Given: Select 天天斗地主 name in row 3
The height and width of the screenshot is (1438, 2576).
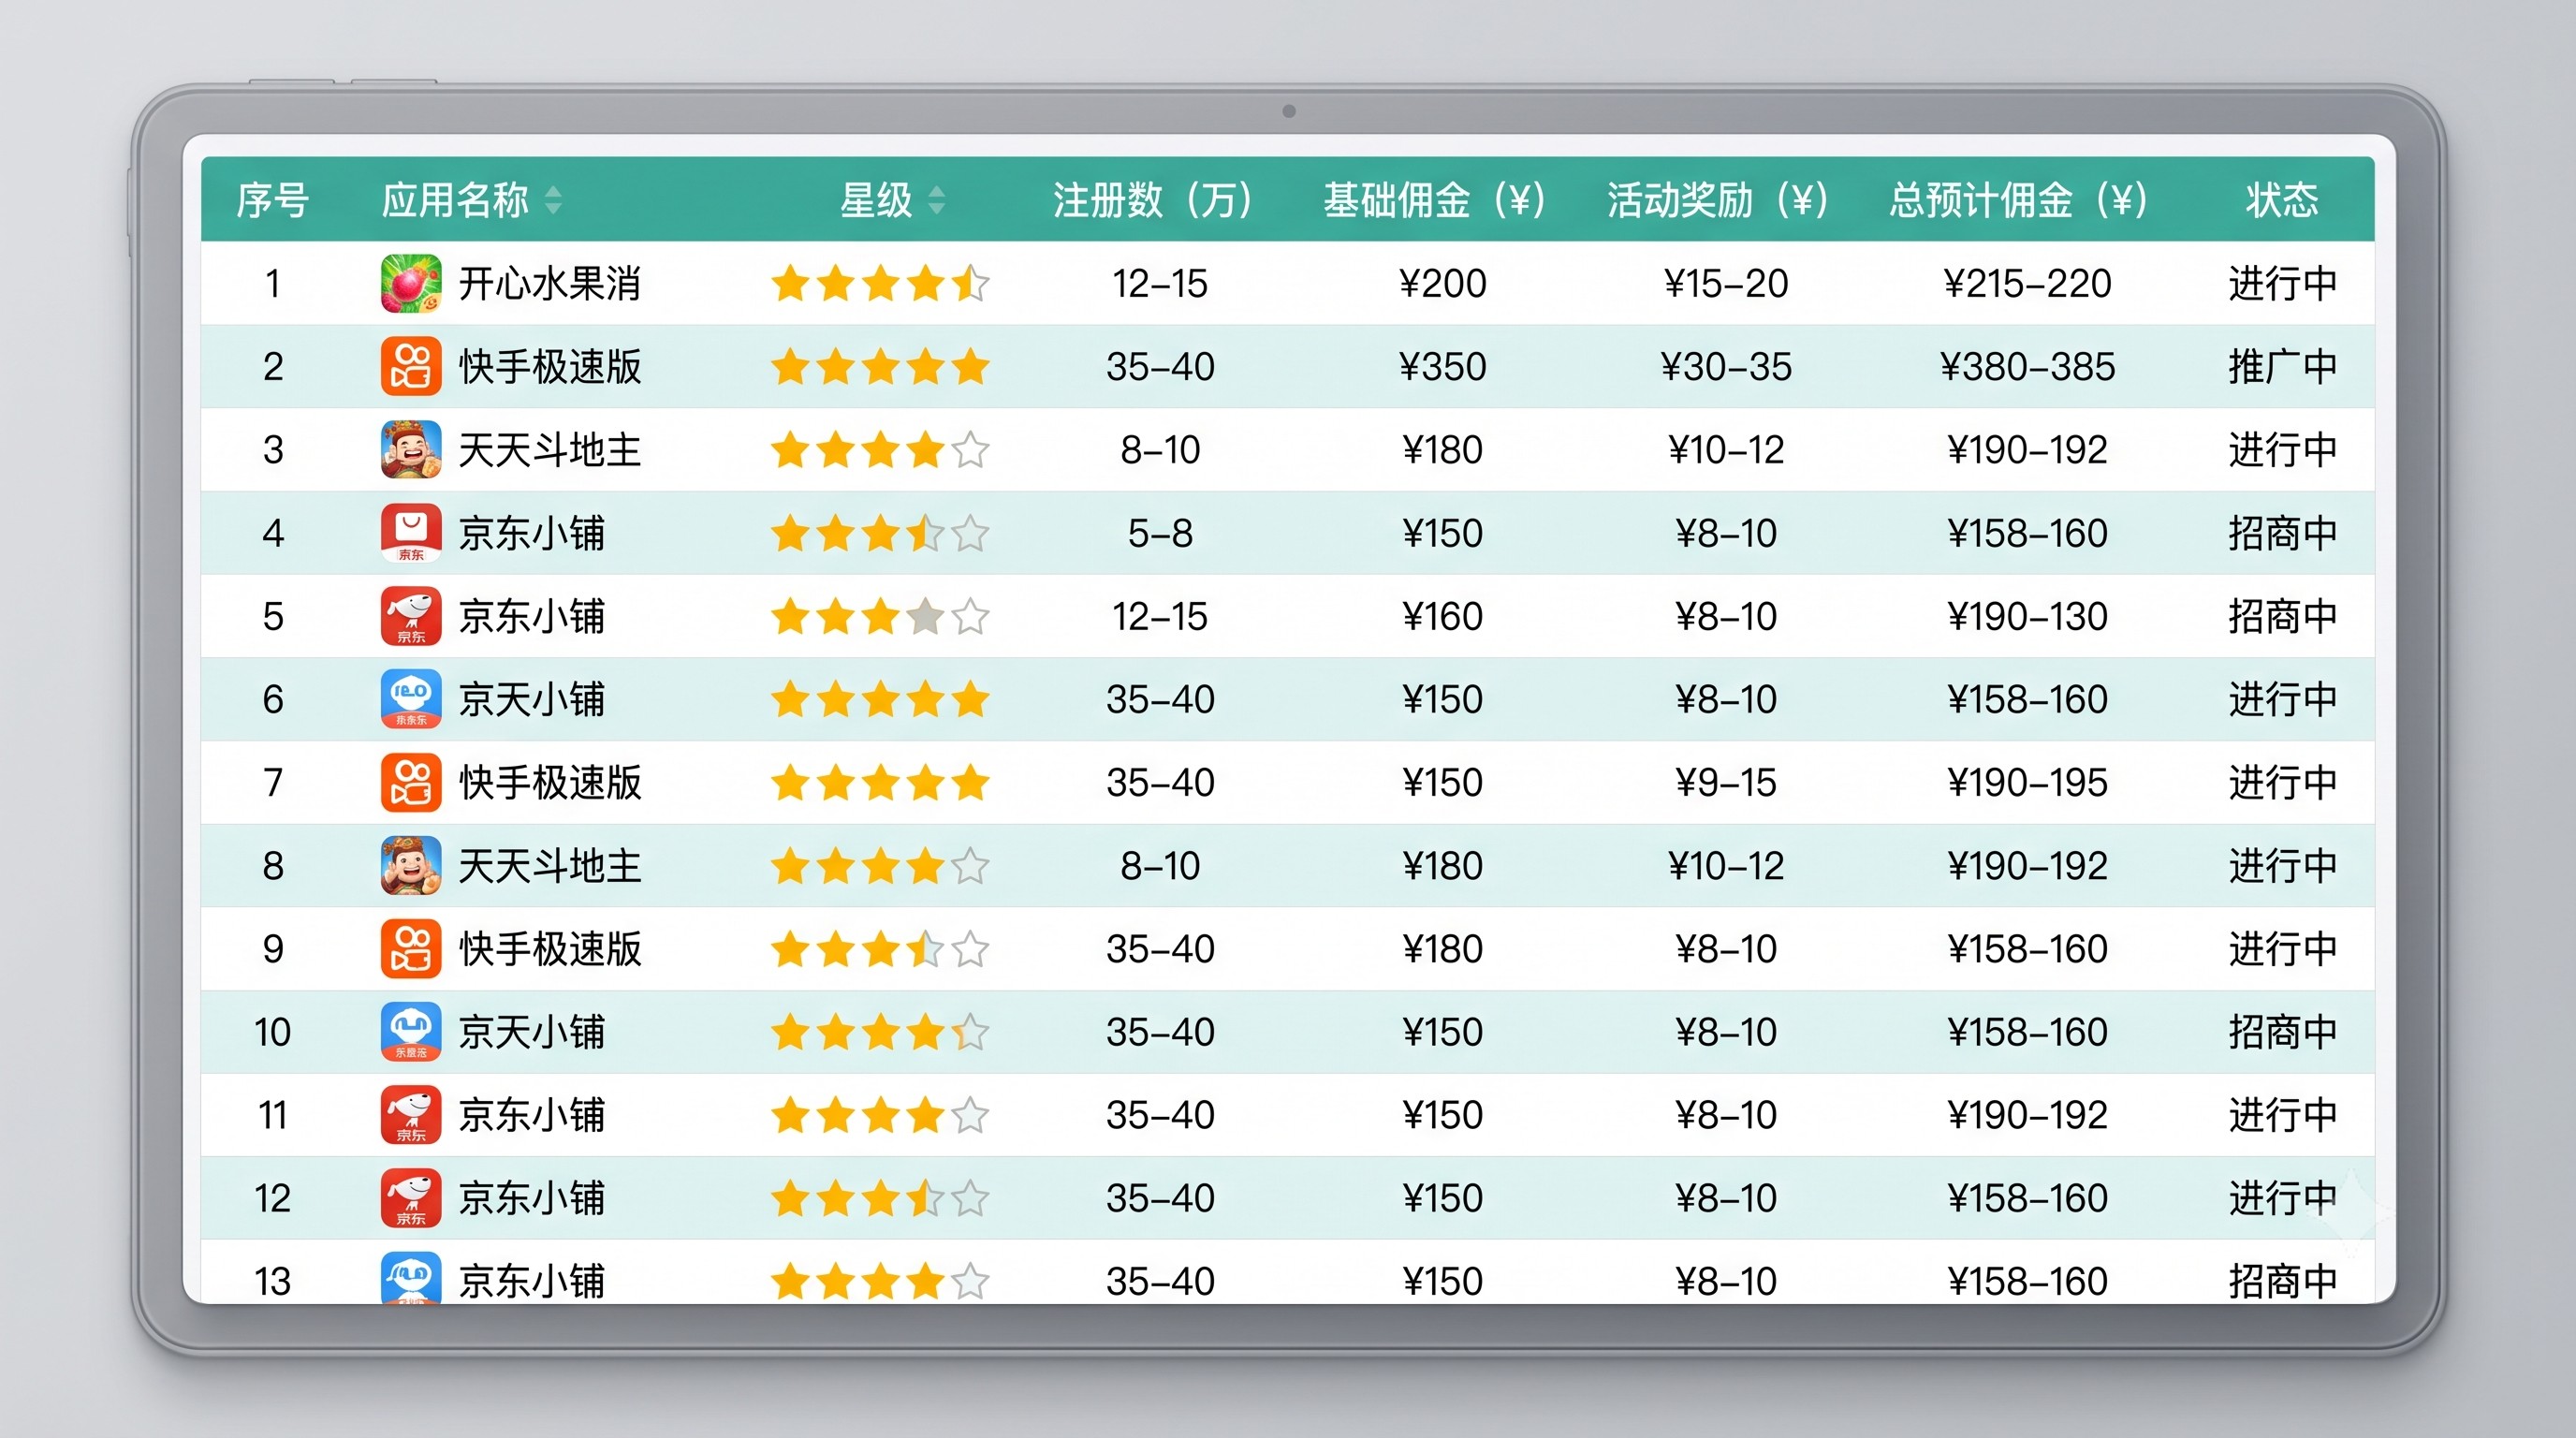Looking at the screenshot, I should (550, 449).
